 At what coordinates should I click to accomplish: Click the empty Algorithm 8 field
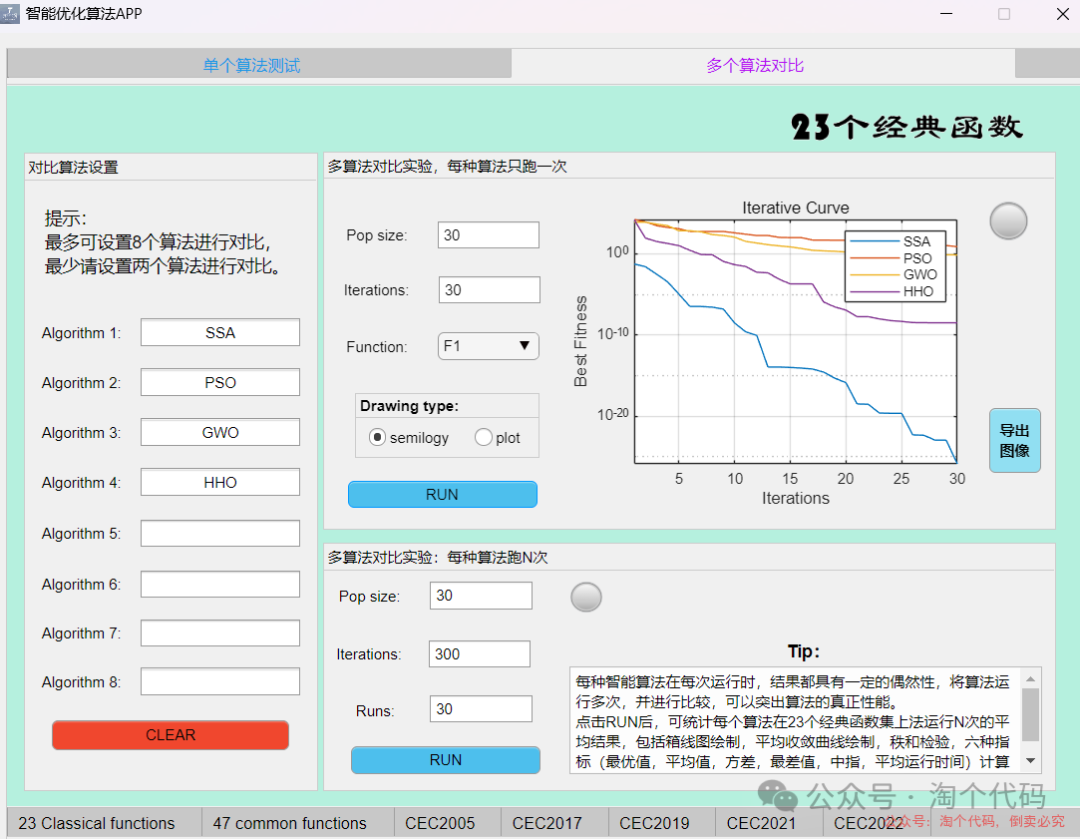(x=220, y=682)
